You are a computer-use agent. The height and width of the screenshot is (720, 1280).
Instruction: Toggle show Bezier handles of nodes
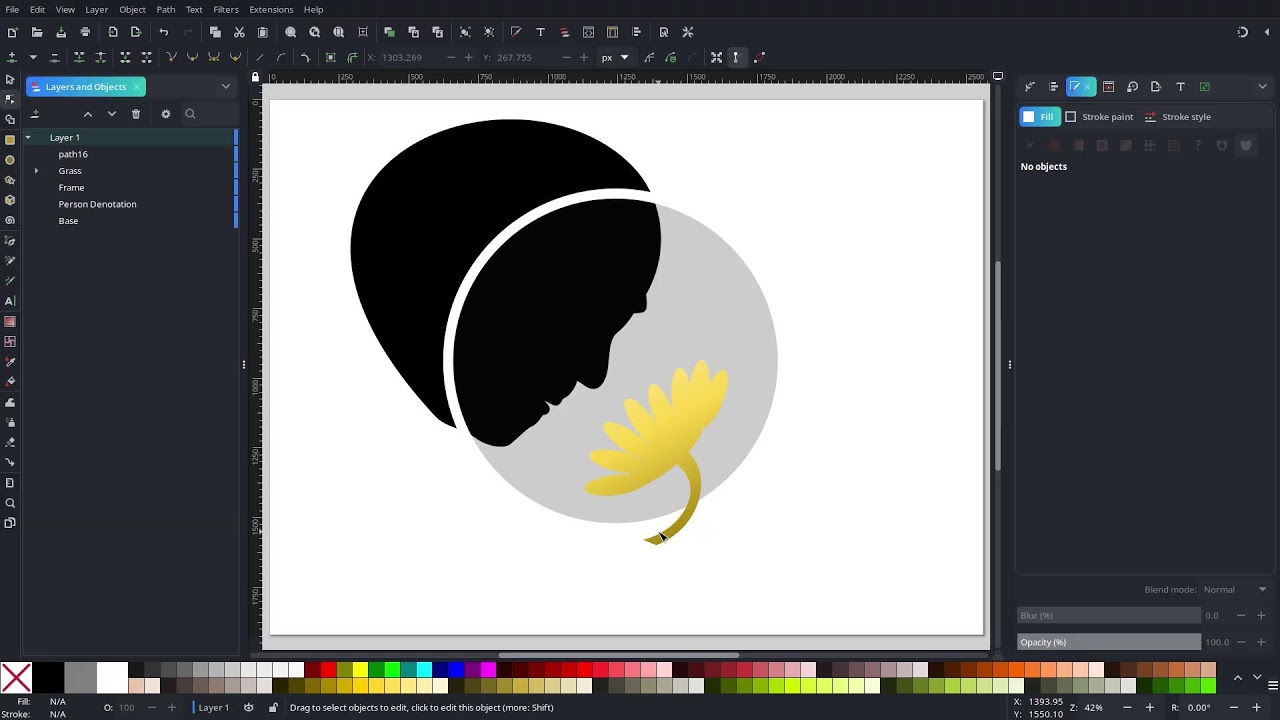pyautogui.click(x=735, y=57)
